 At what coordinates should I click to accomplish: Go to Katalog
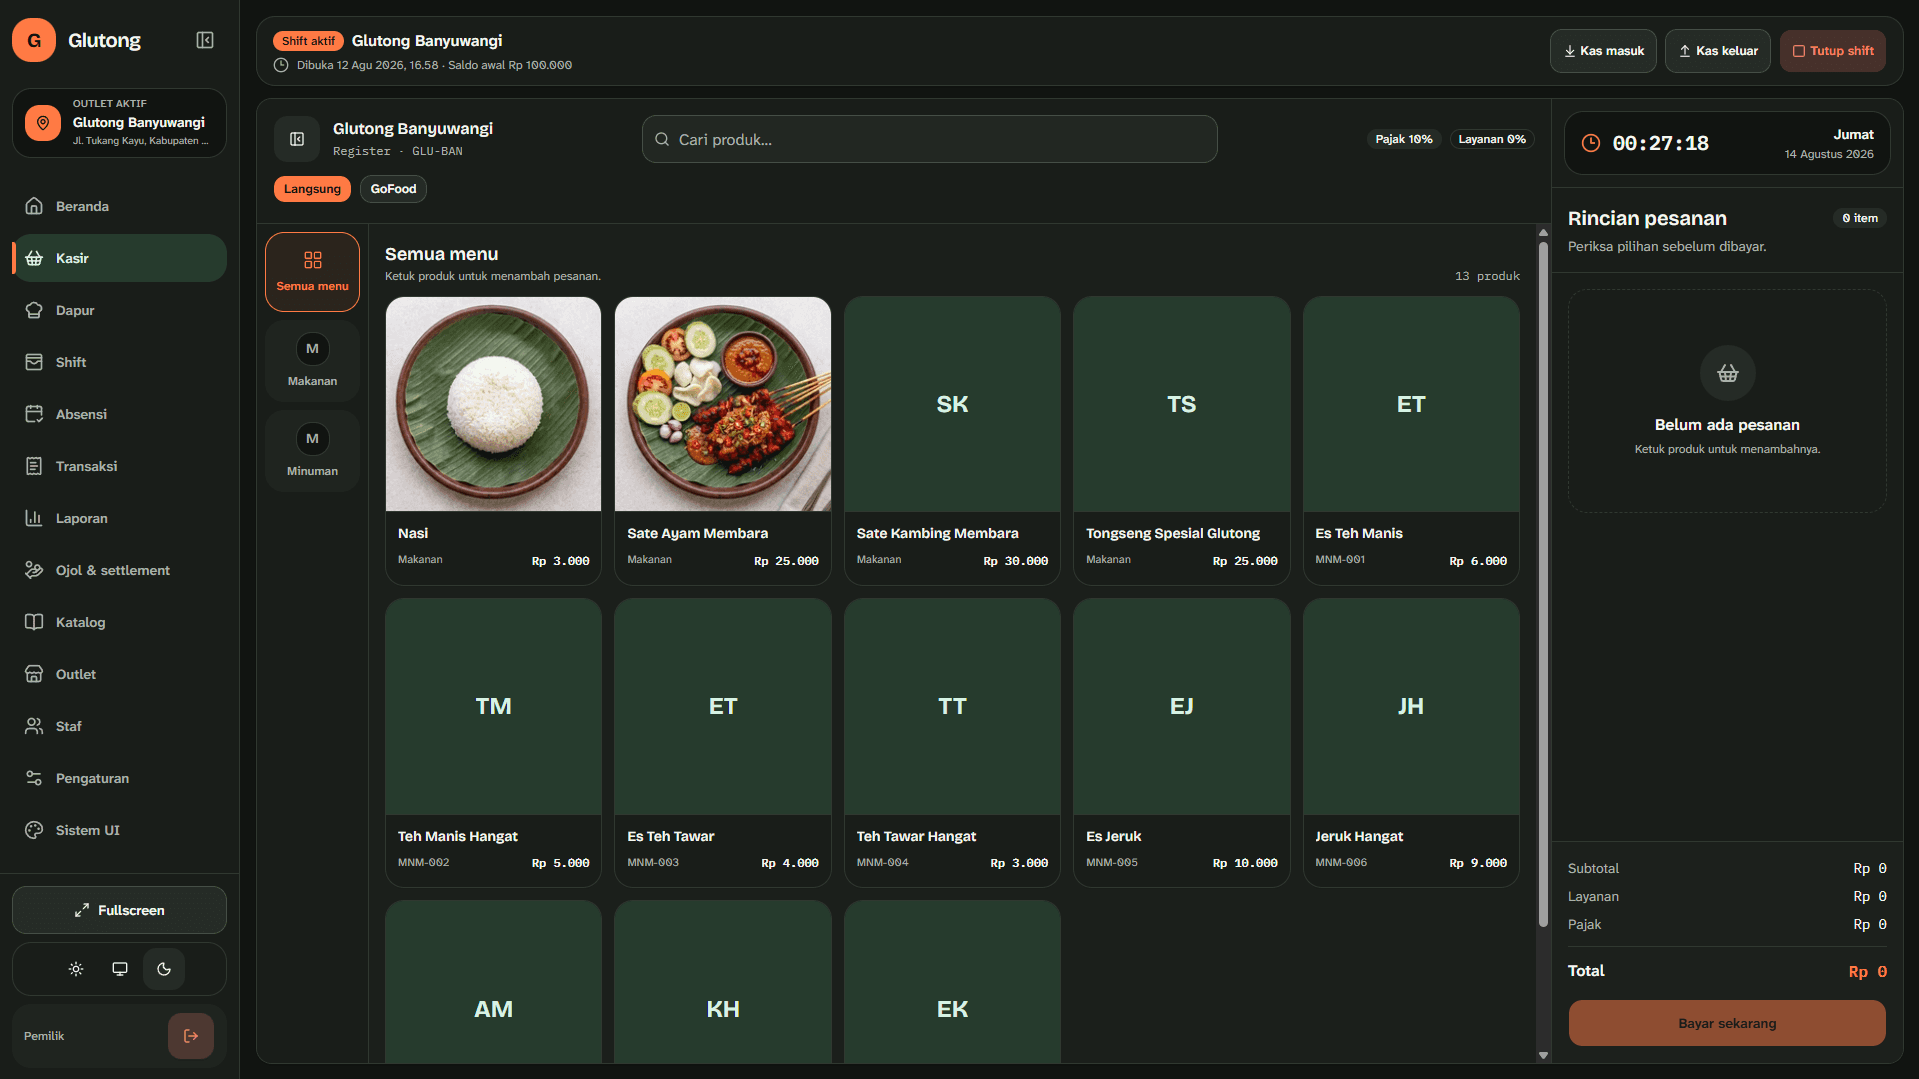tap(119, 622)
